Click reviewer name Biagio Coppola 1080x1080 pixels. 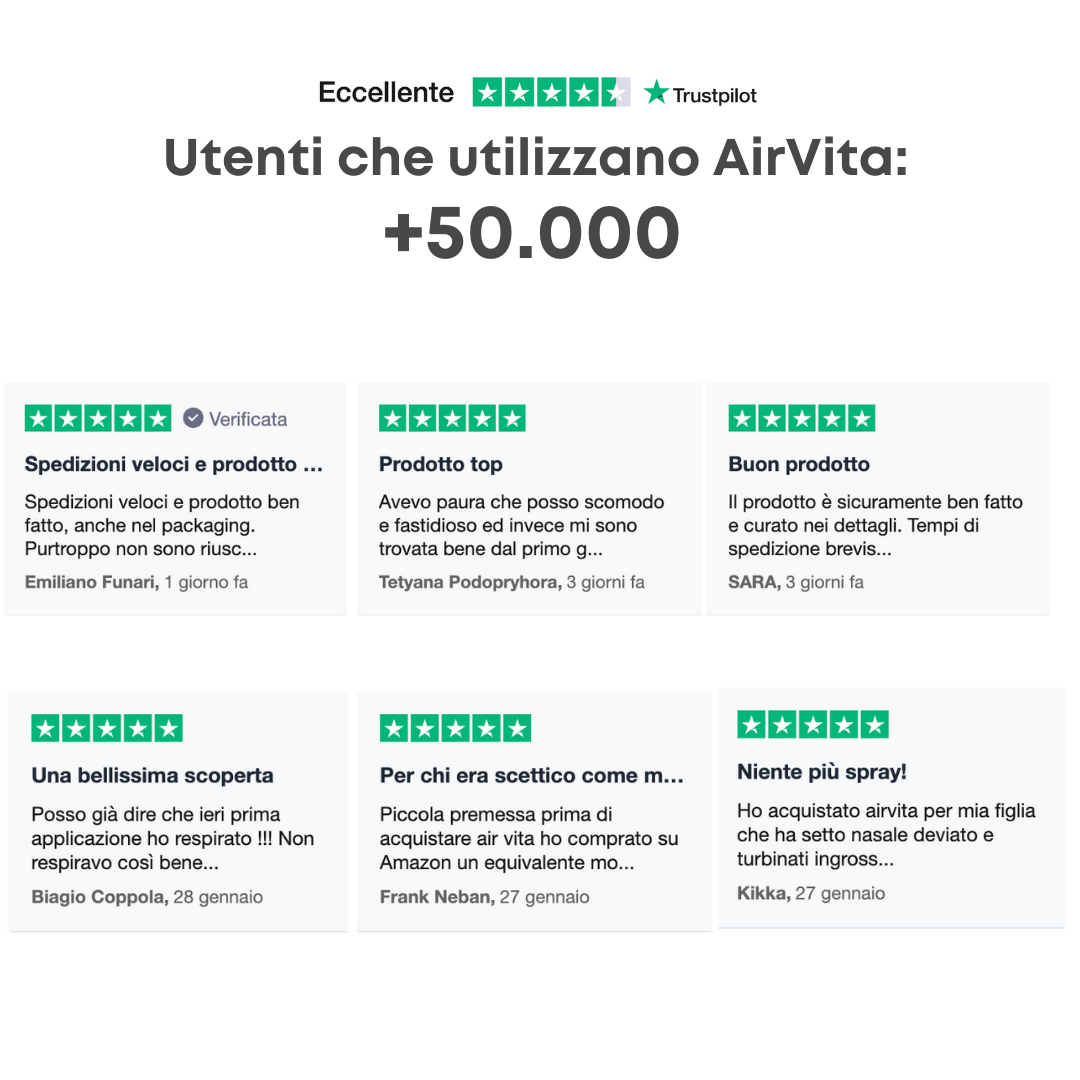[x=99, y=897]
